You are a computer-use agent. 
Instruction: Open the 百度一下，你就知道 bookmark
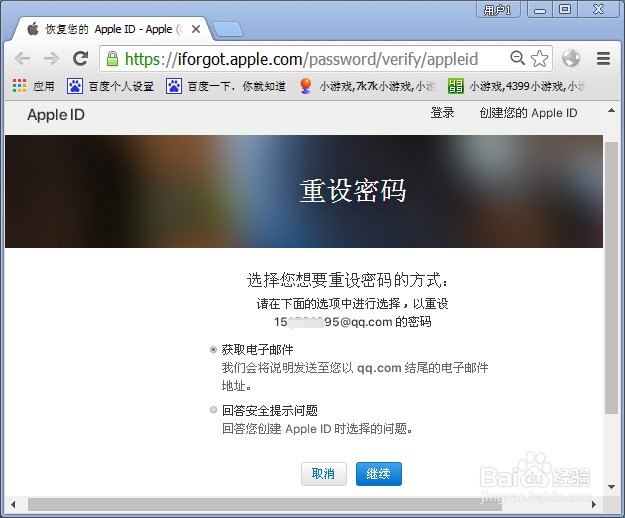pos(226,86)
